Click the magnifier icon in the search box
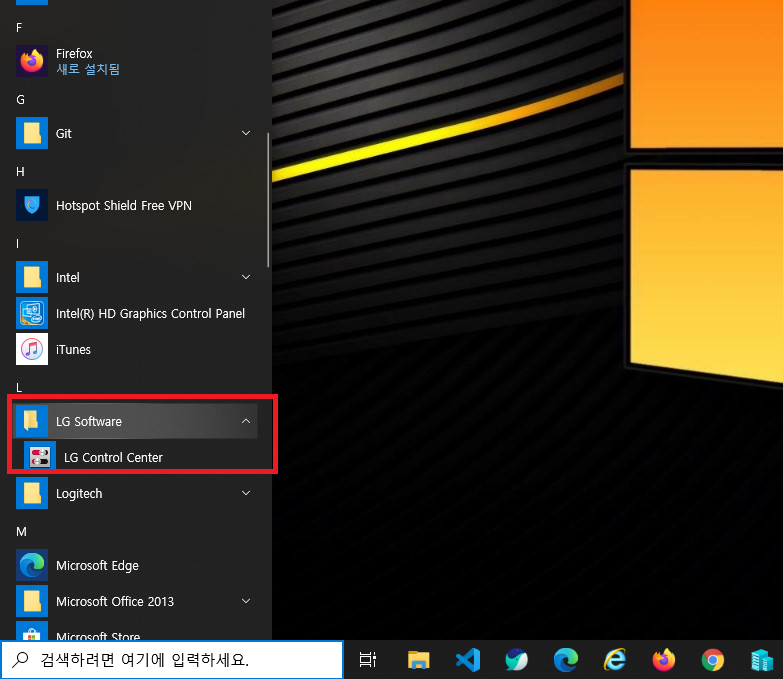The height and width of the screenshot is (679, 783). pyautogui.click(x=20, y=660)
